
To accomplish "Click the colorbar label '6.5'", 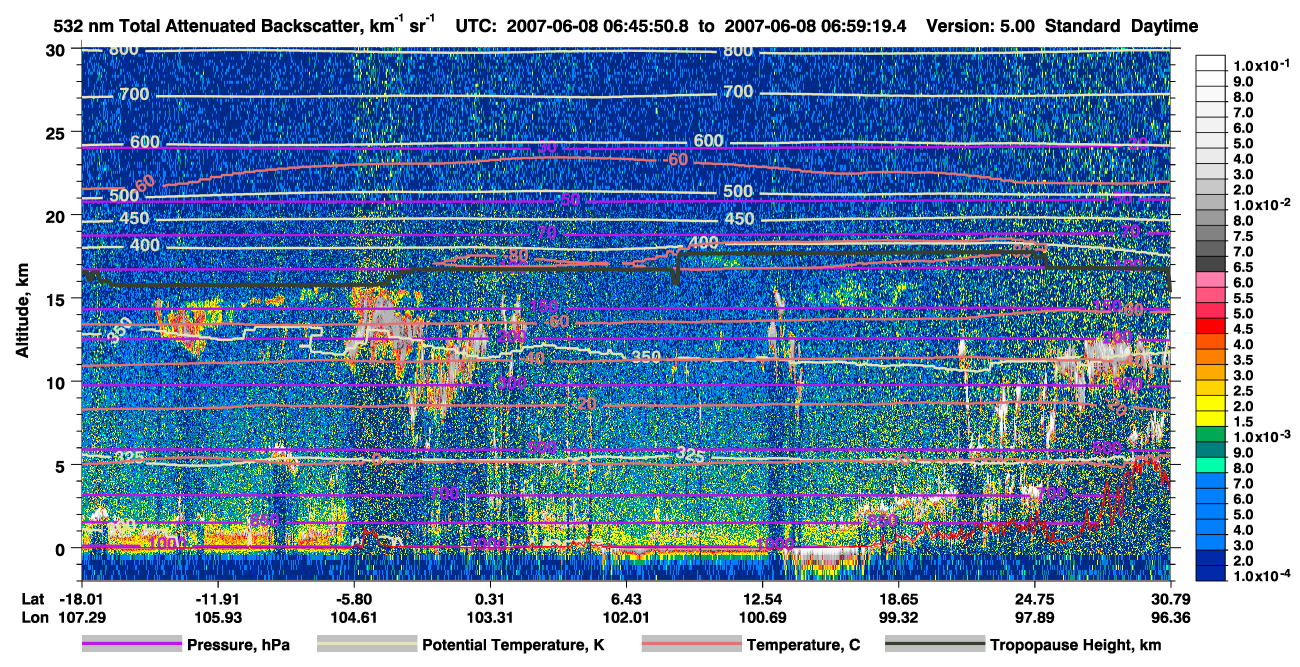I will click(1243, 267).
